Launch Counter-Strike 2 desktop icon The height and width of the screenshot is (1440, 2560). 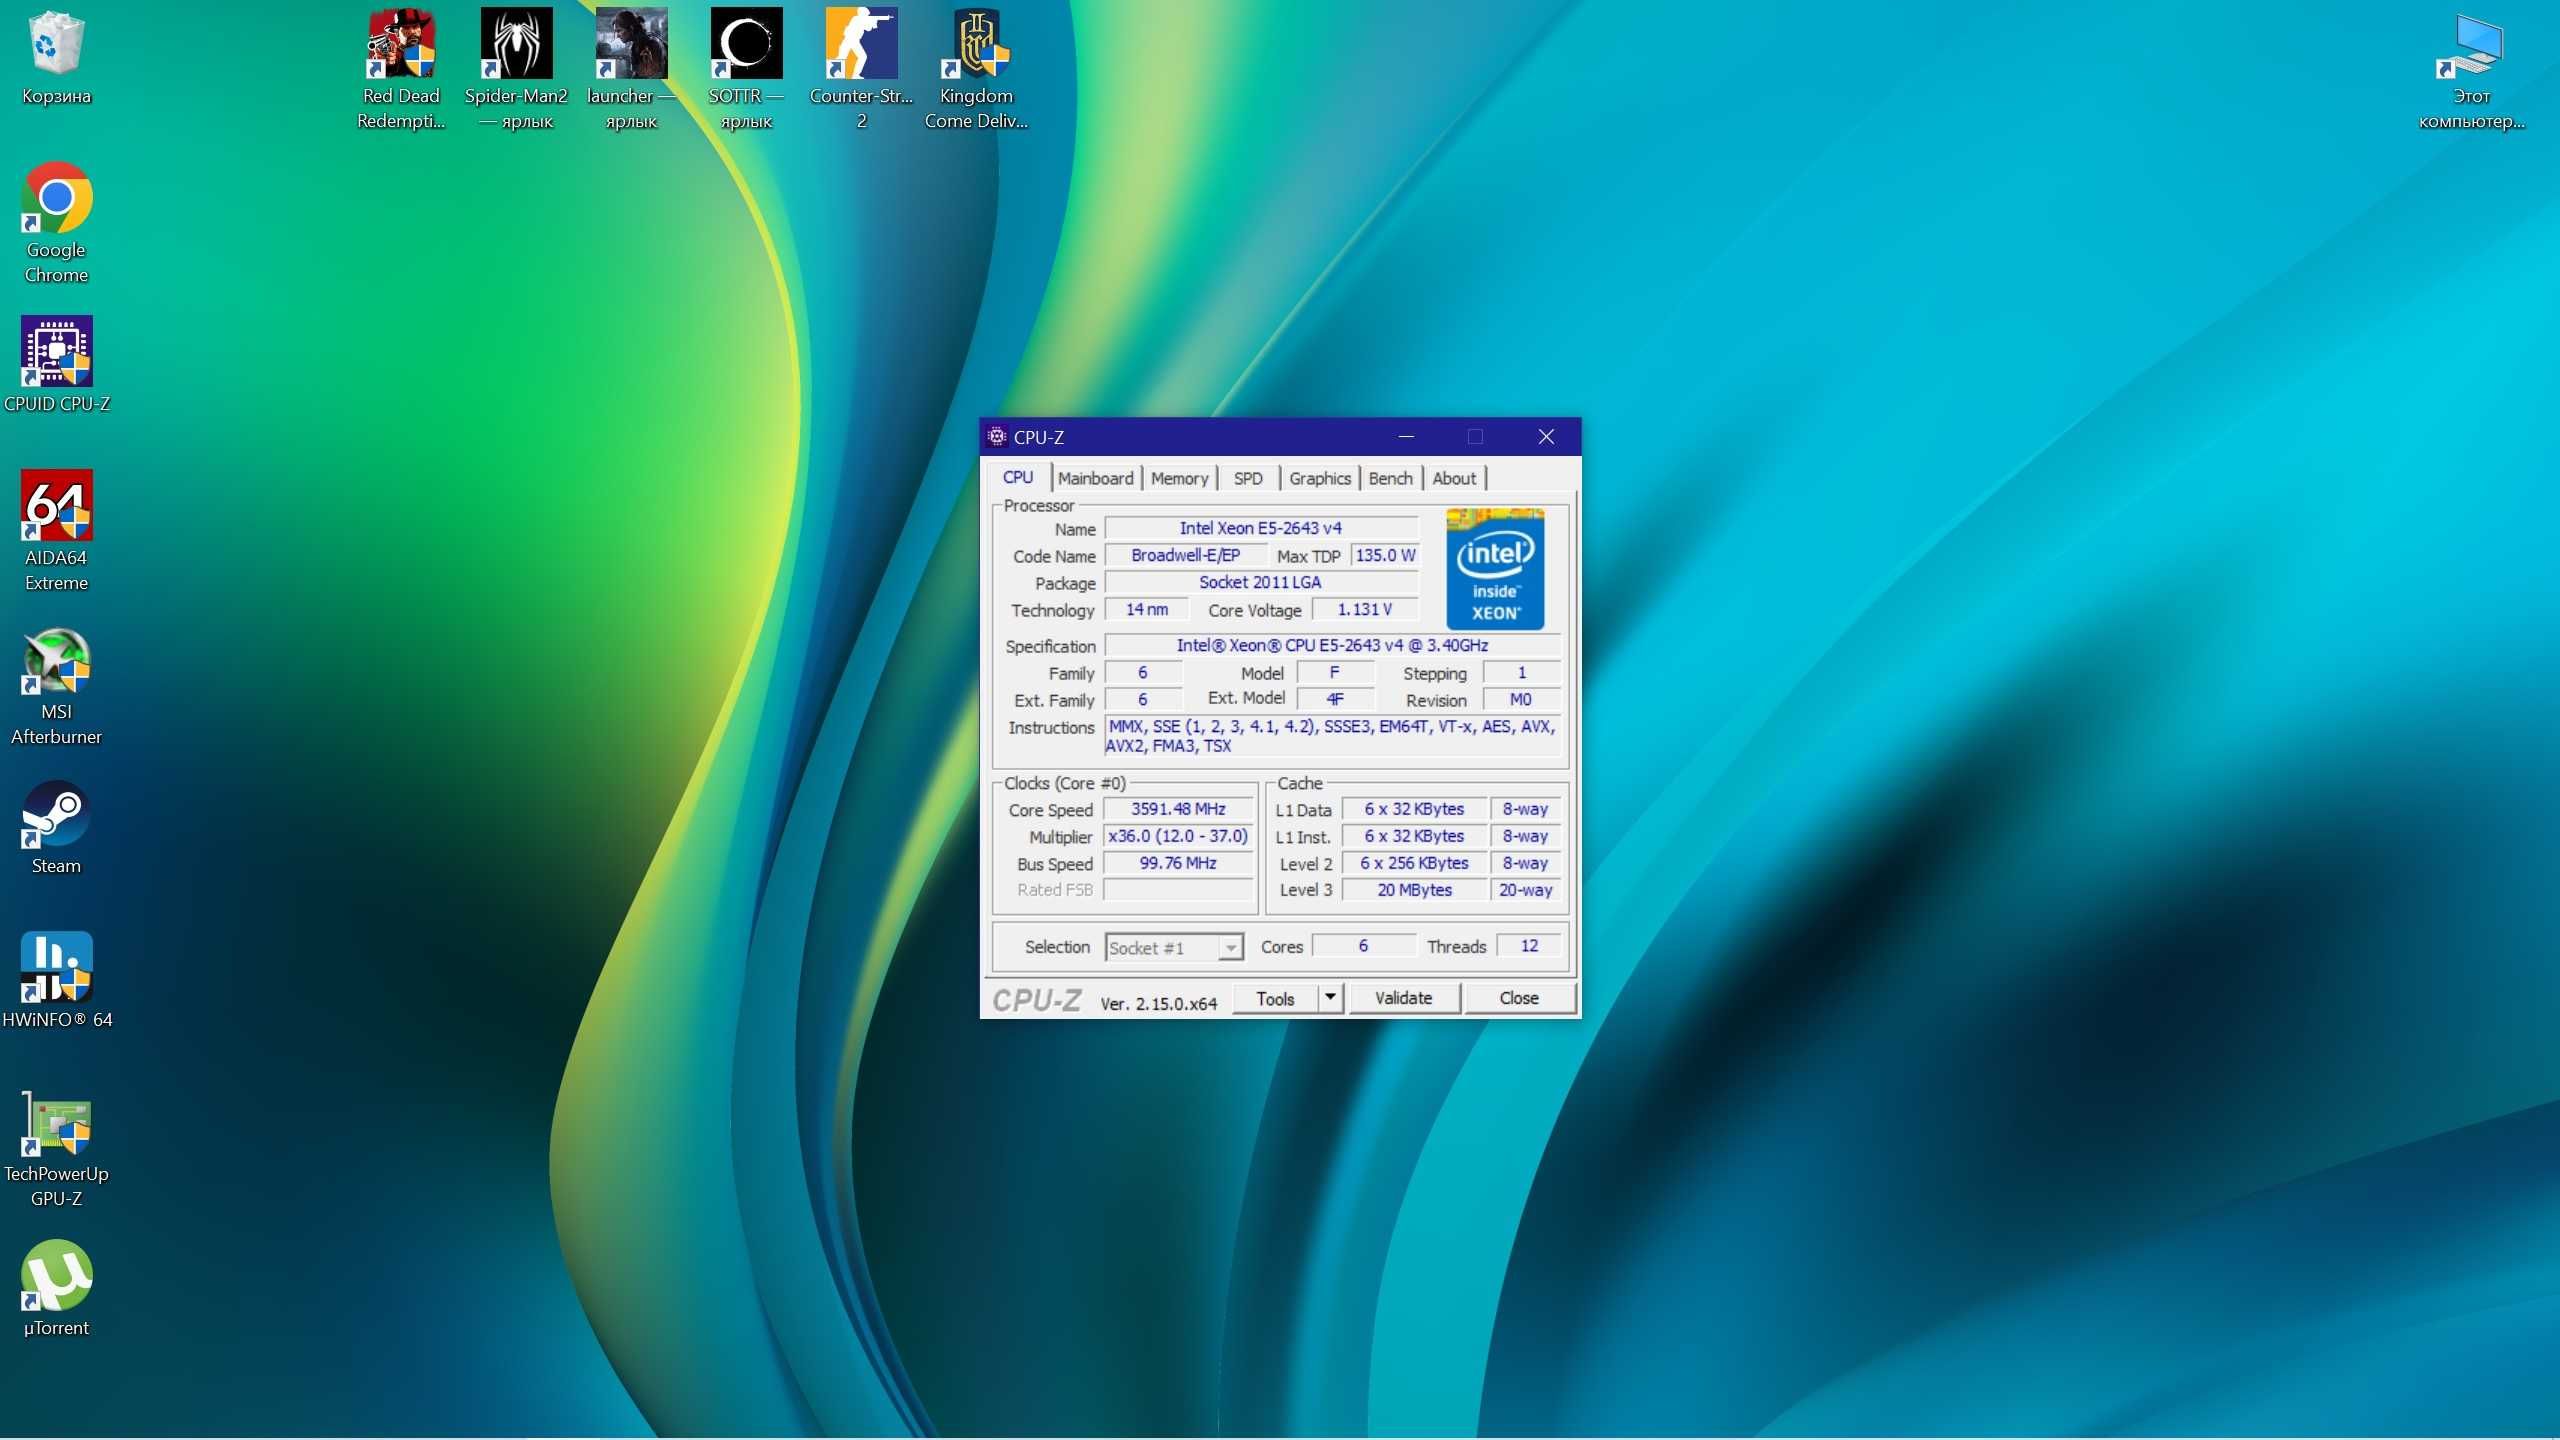point(861,68)
